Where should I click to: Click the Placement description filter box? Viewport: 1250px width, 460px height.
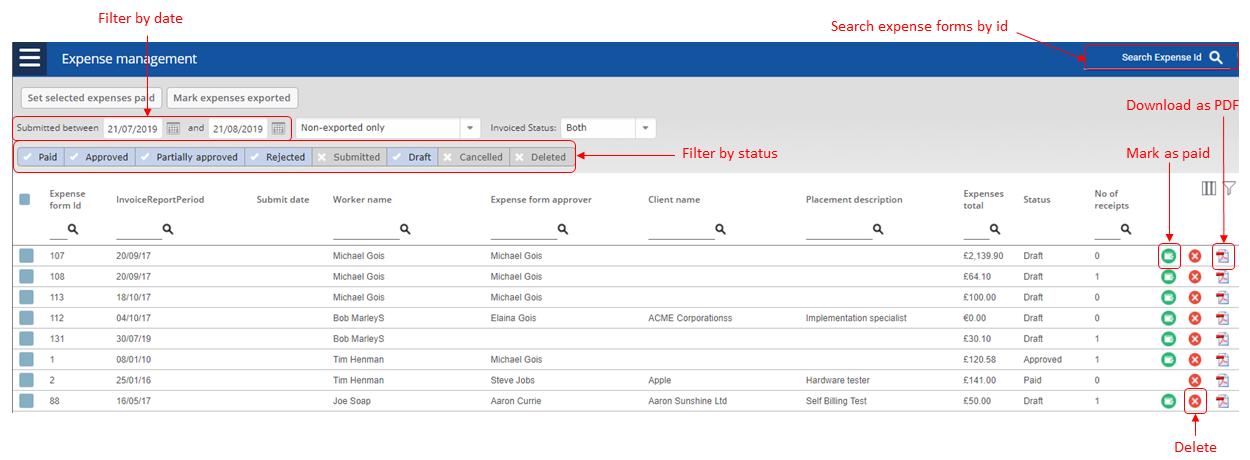[x=839, y=231]
